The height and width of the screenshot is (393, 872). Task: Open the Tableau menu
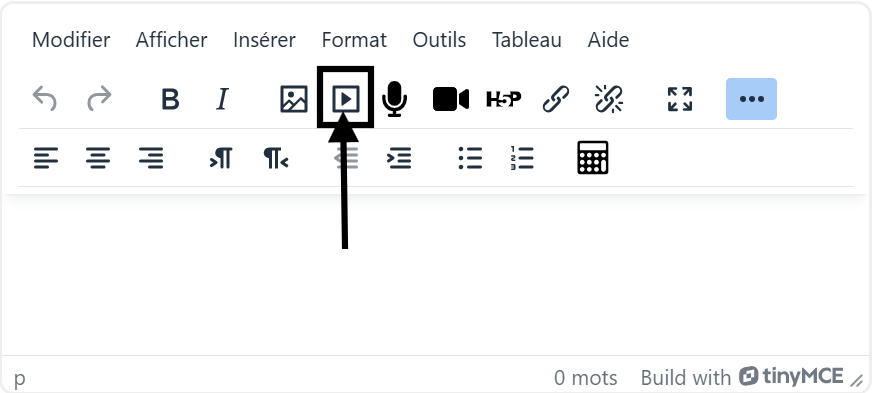coord(527,40)
